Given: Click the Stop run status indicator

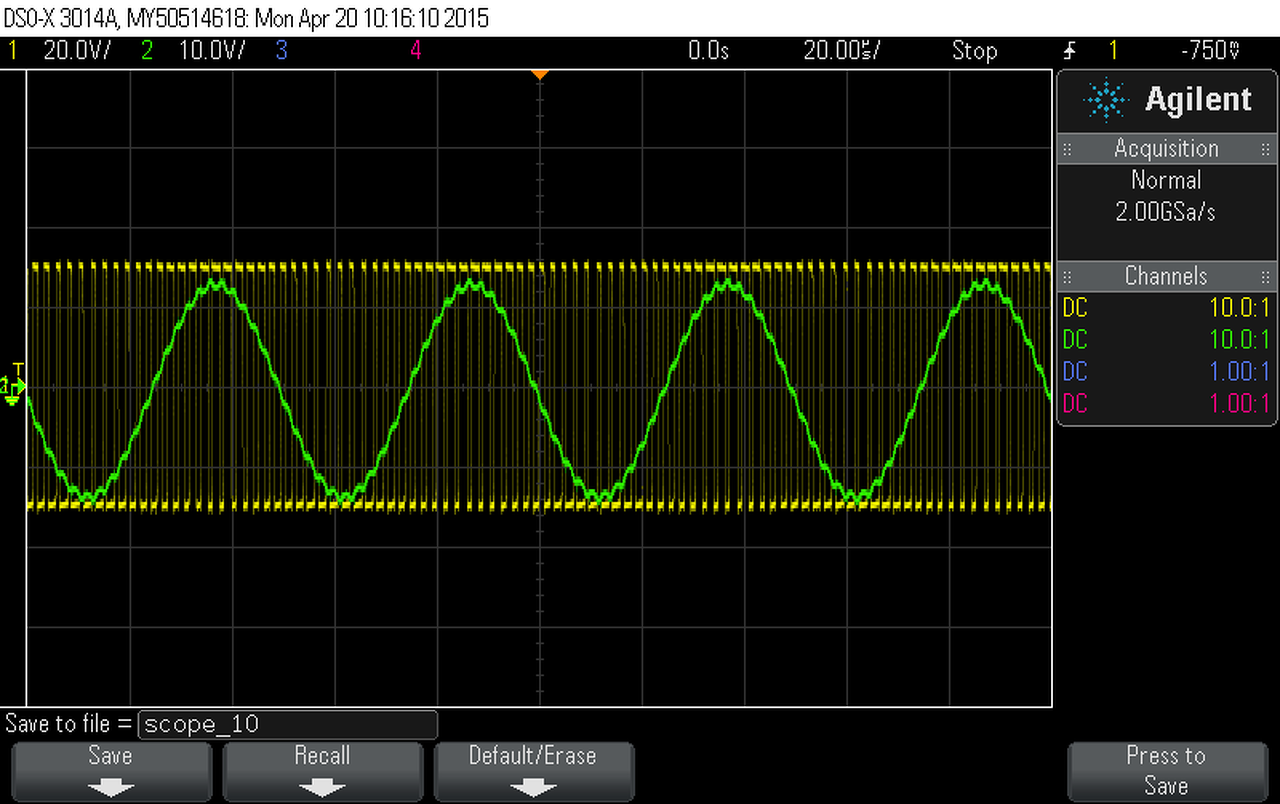Looking at the screenshot, I should pyautogui.click(x=974, y=50).
